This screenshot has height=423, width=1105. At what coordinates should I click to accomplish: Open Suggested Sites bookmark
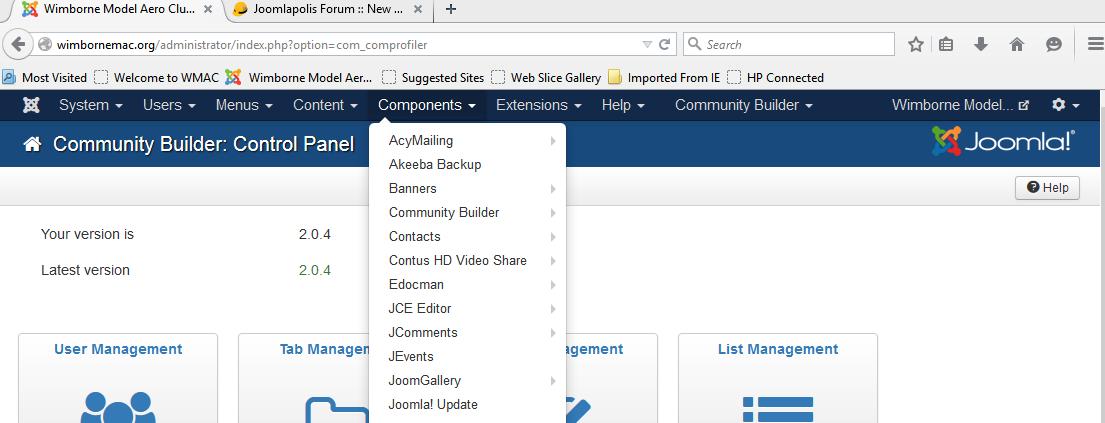tap(433, 78)
